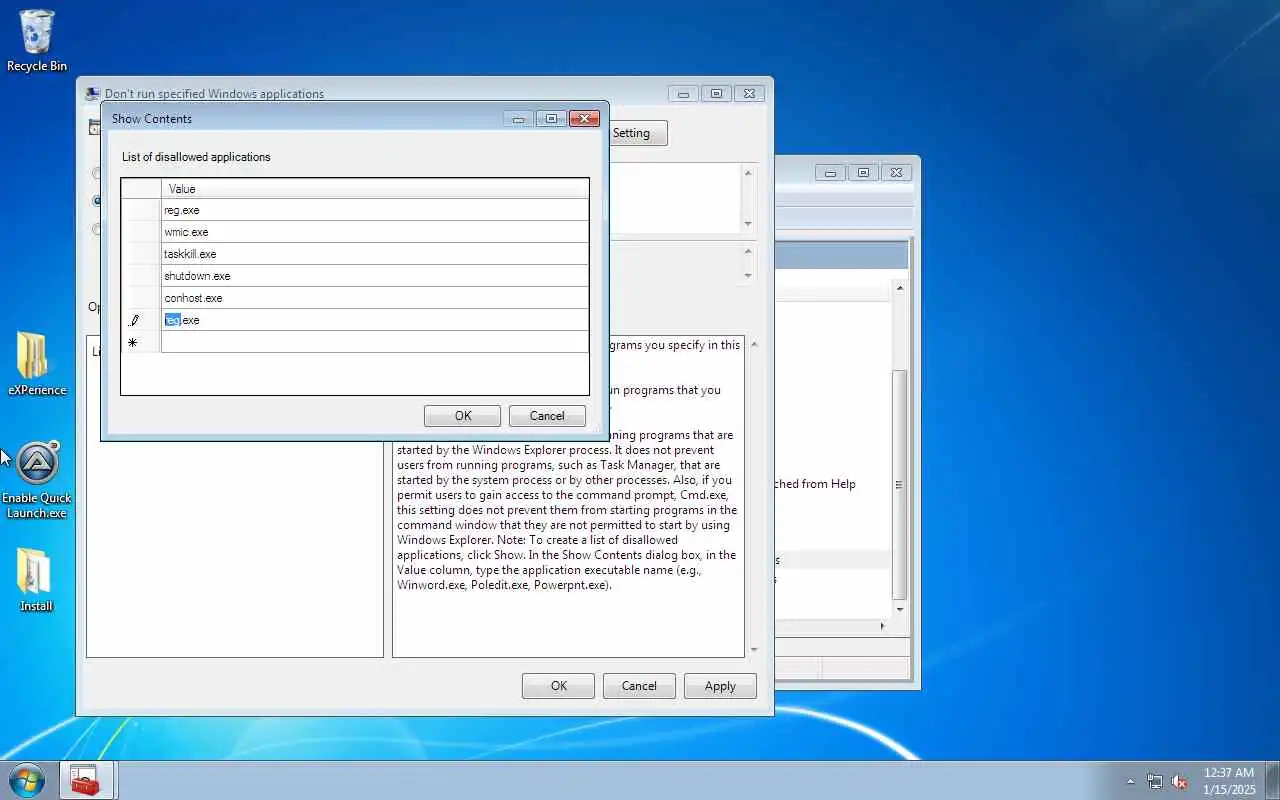Click the row header beside taskkill.exe

point(141,254)
